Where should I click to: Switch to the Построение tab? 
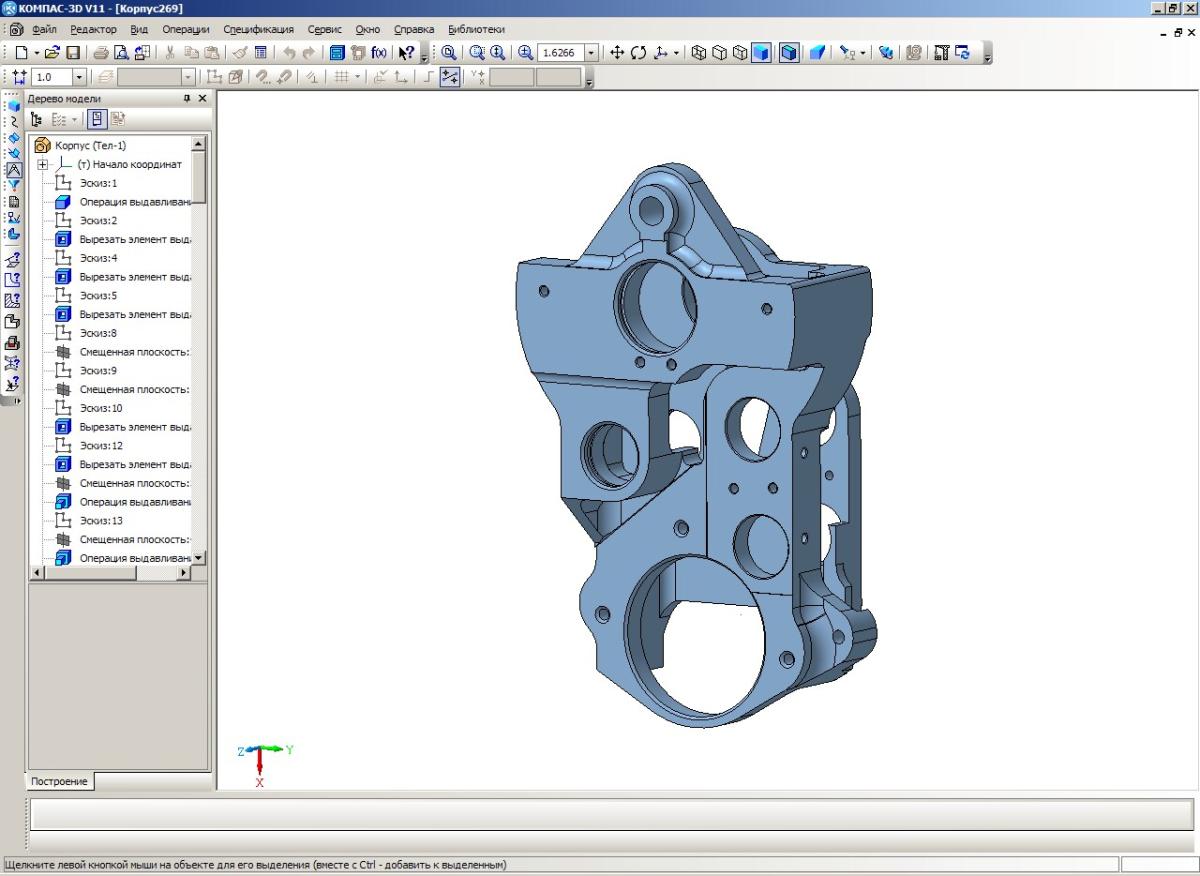(x=59, y=782)
